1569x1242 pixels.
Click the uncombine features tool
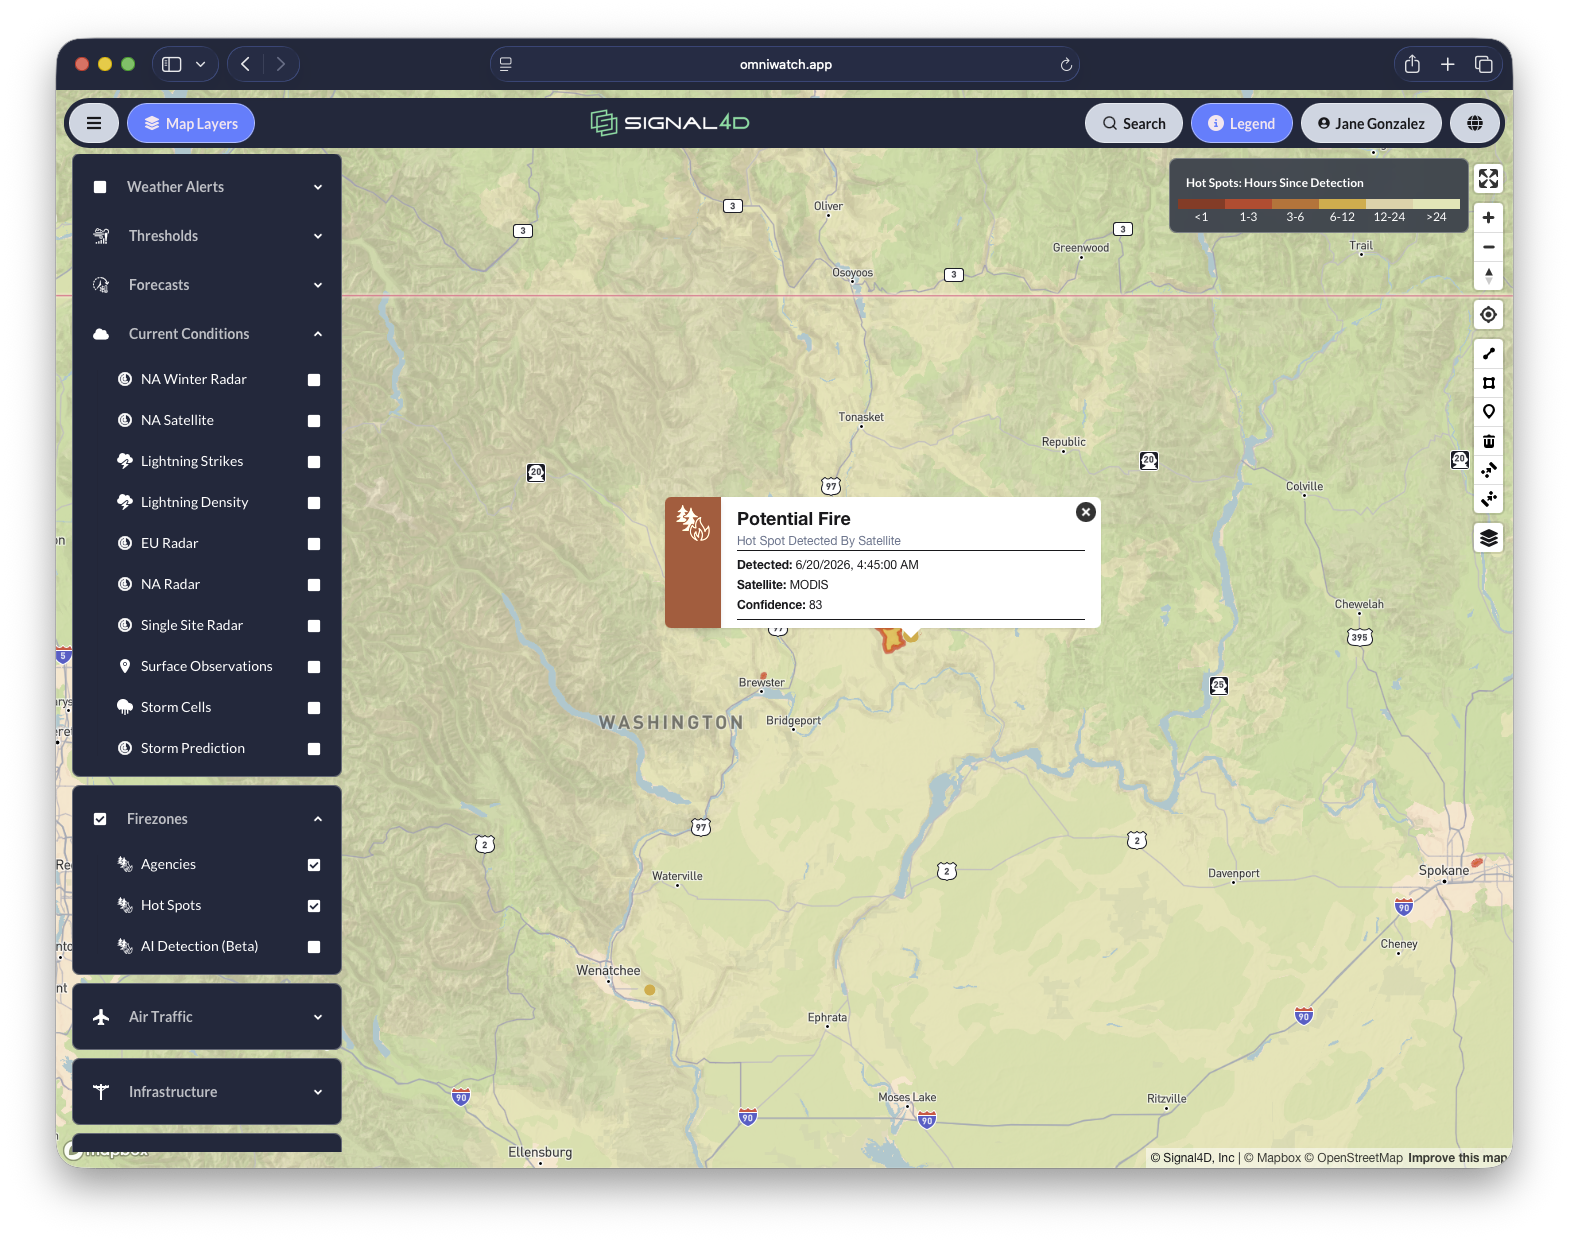click(1489, 499)
